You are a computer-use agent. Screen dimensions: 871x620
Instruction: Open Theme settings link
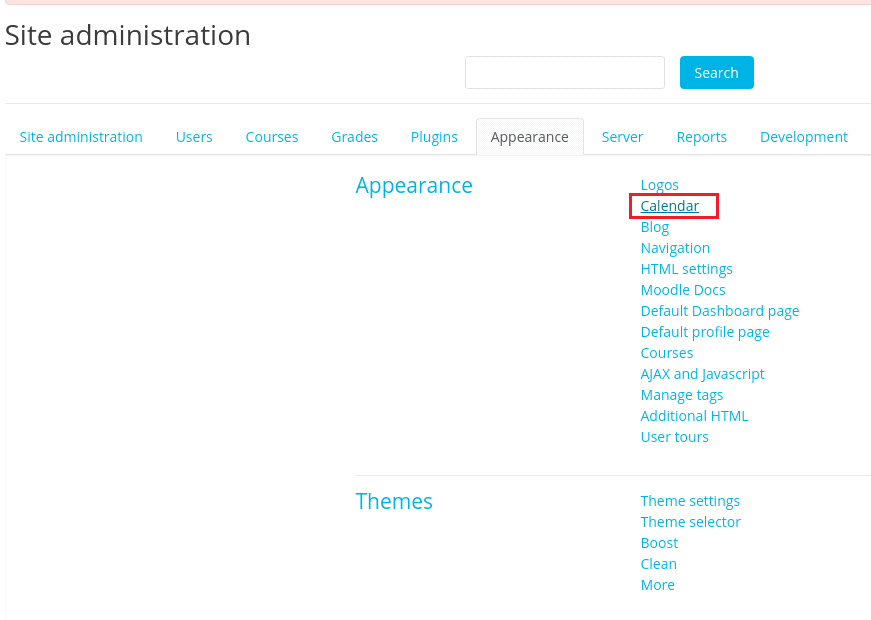point(690,501)
